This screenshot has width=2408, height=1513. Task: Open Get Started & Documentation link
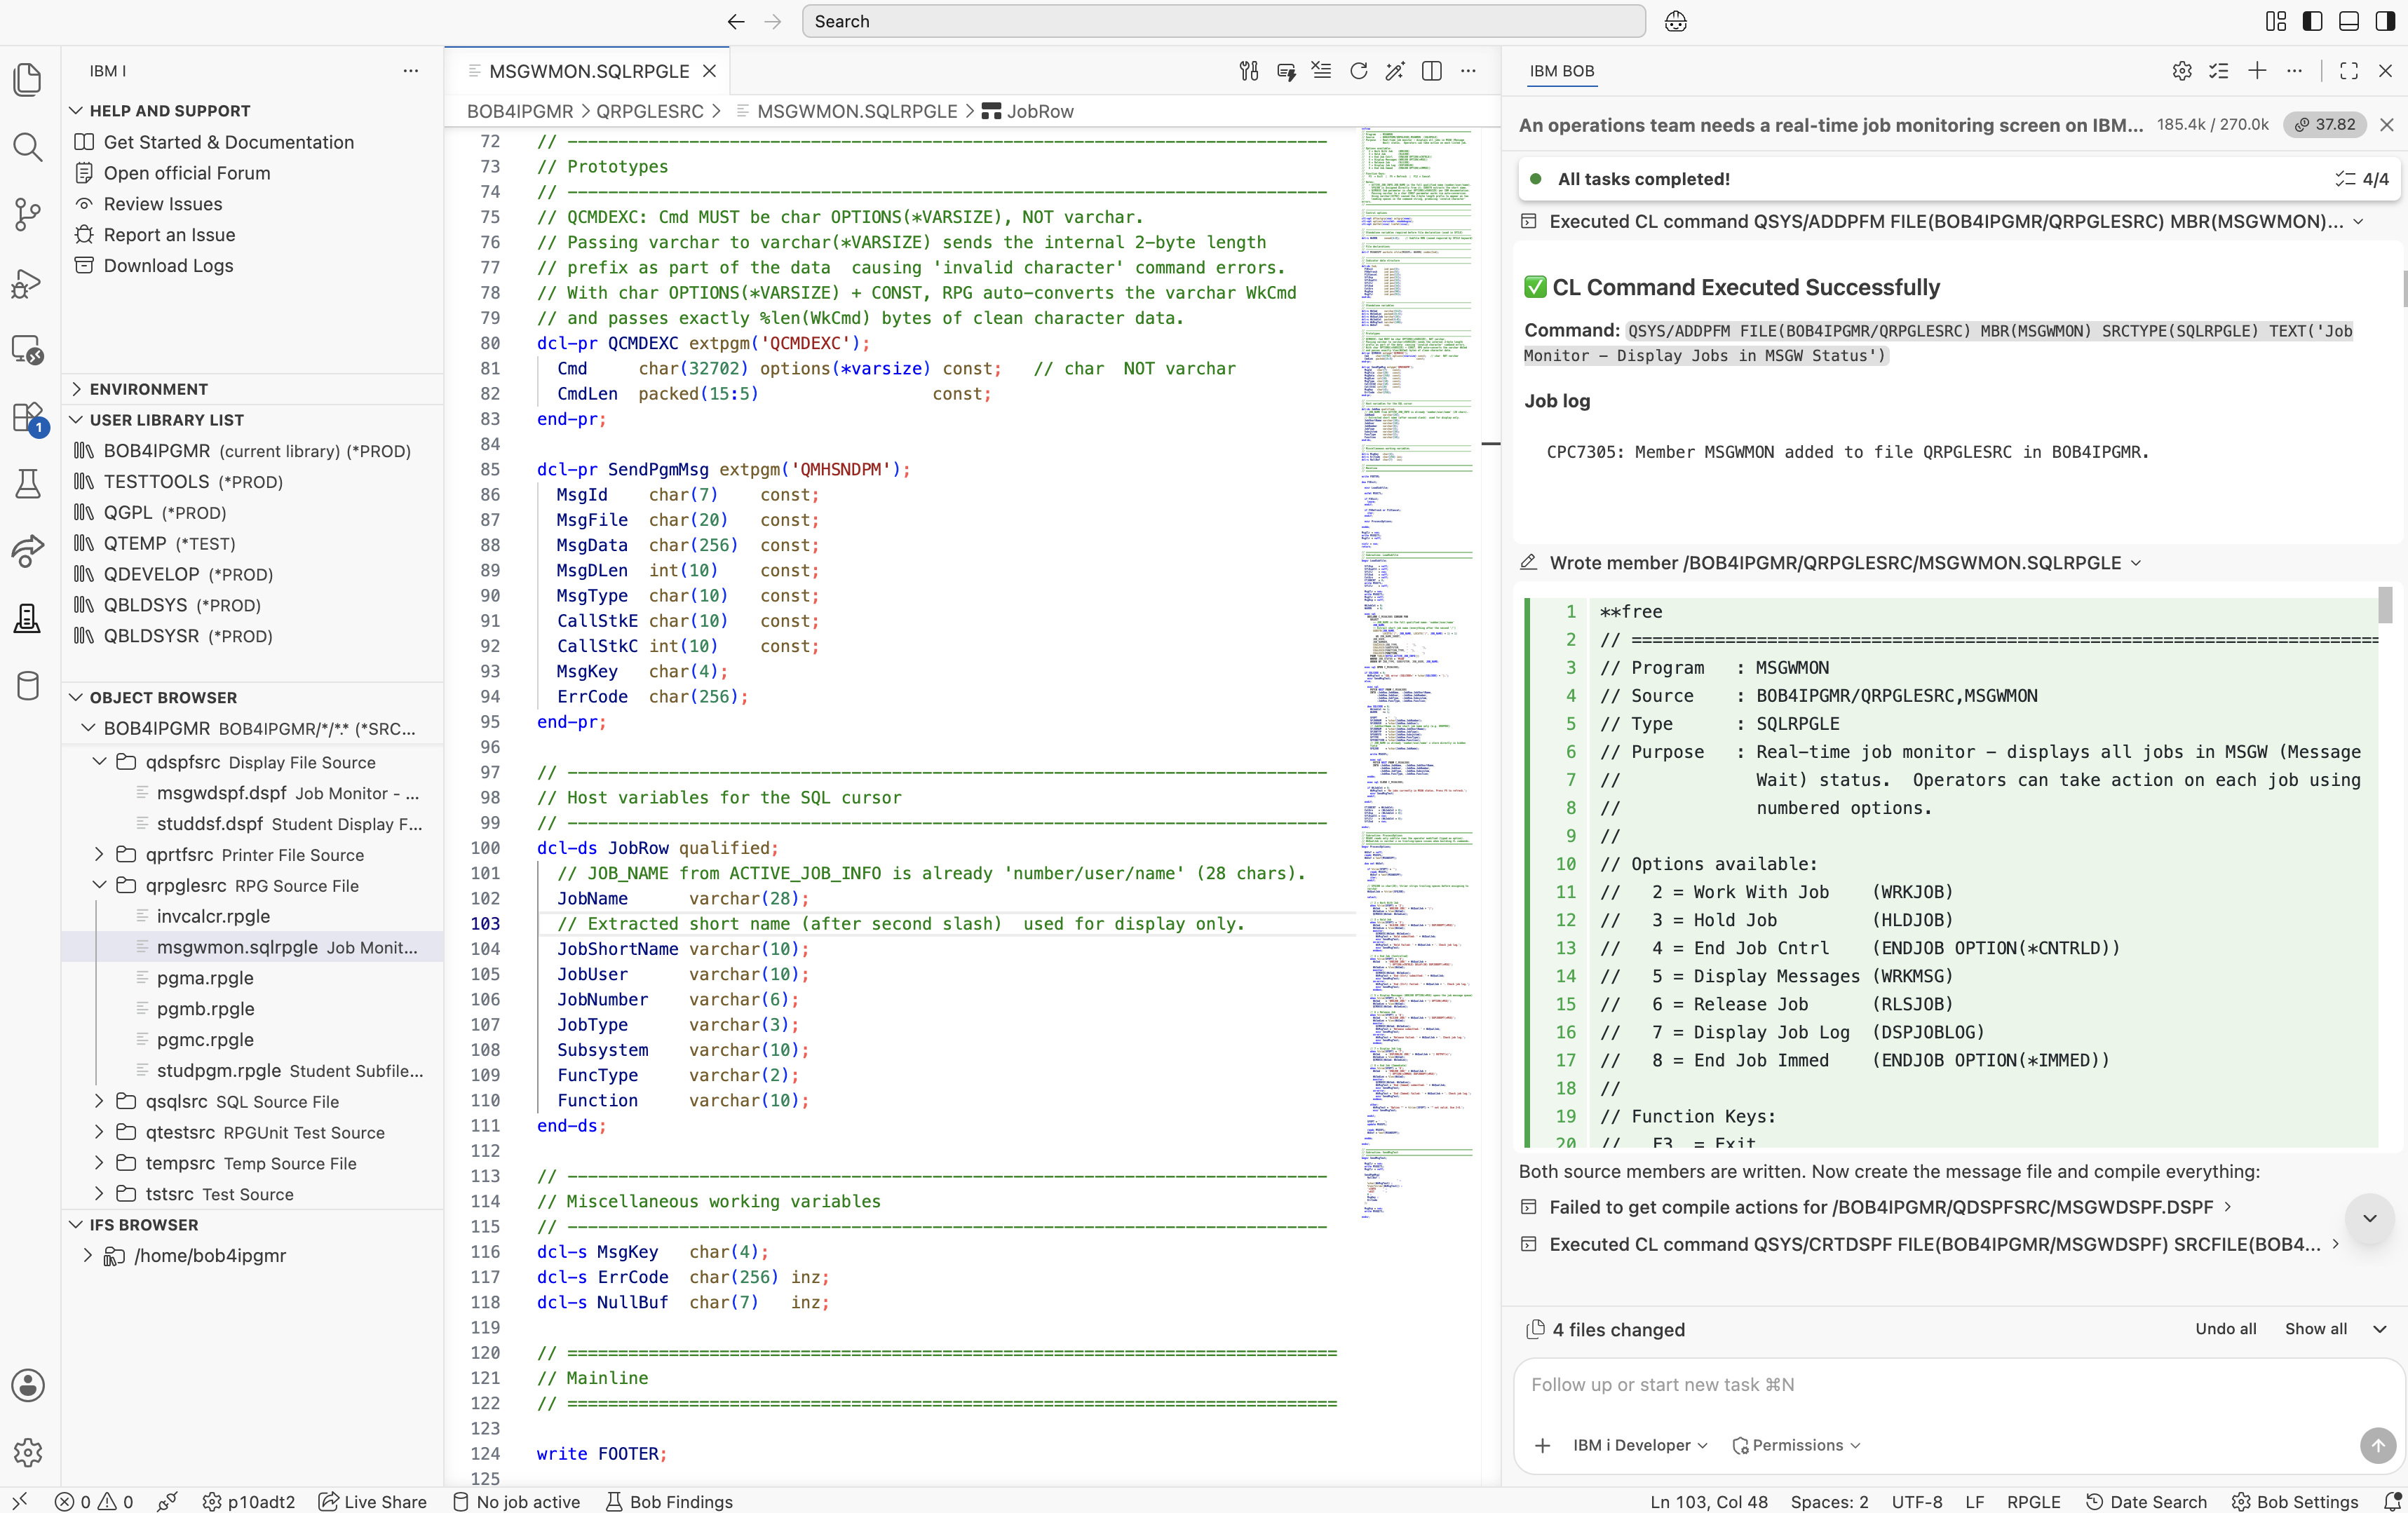[228, 142]
